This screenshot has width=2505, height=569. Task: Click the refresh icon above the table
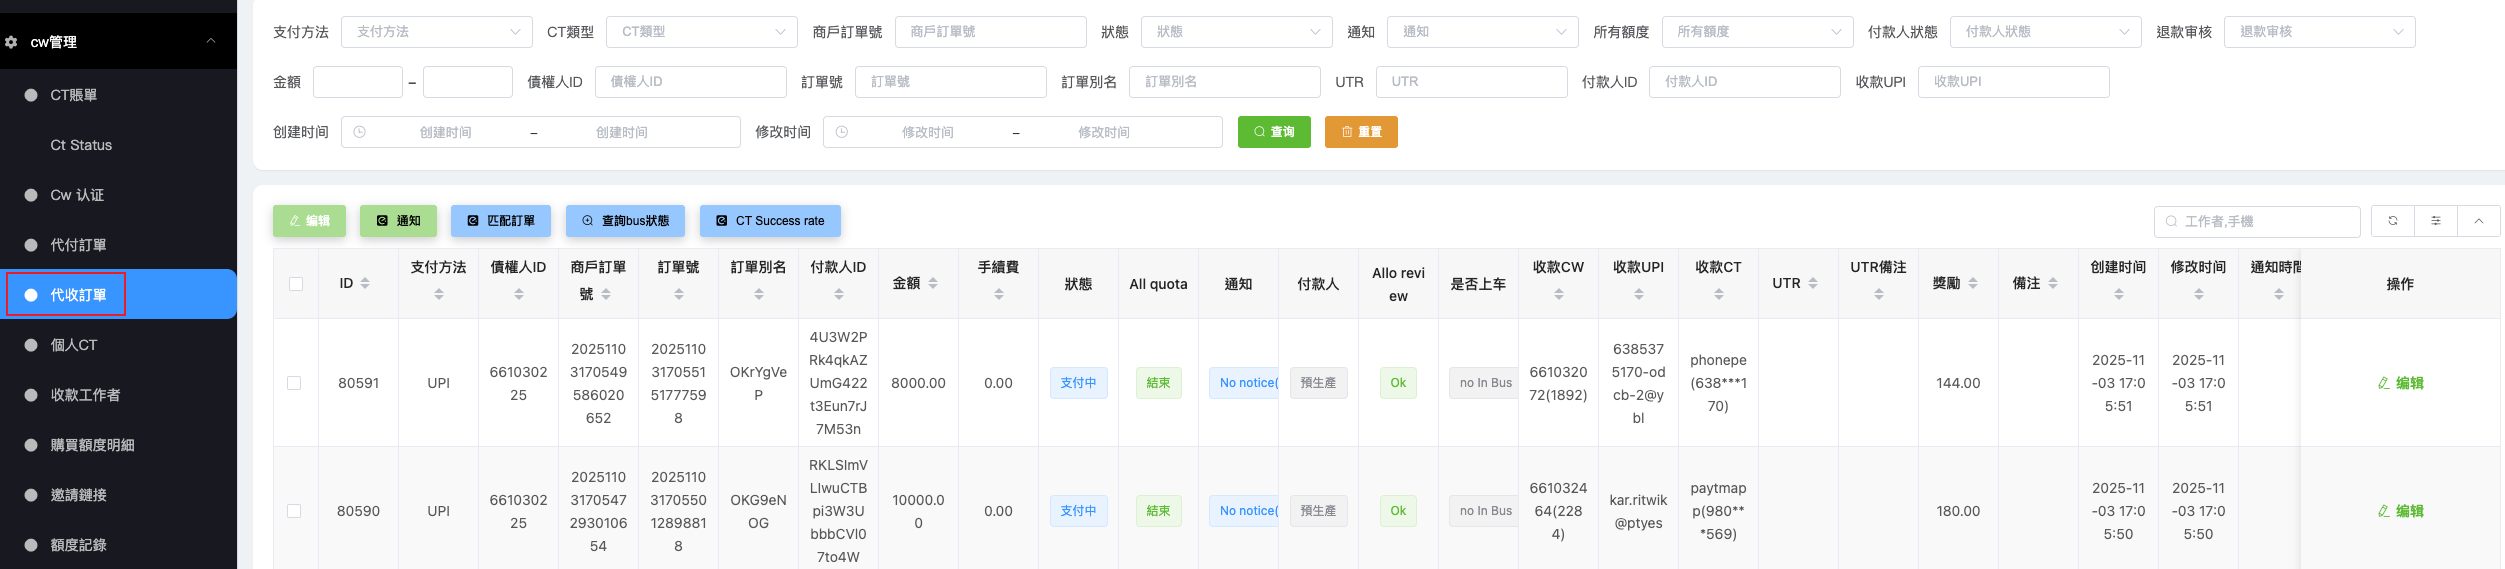point(2392,221)
